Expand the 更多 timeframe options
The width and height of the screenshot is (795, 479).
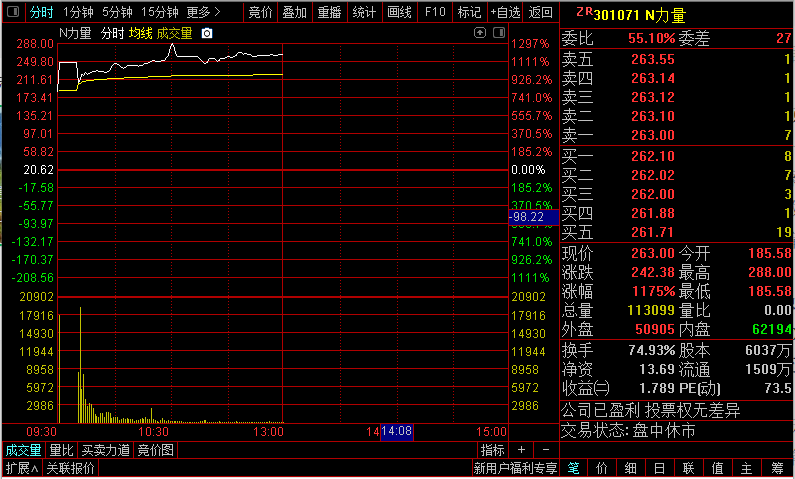tap(204, 12)
